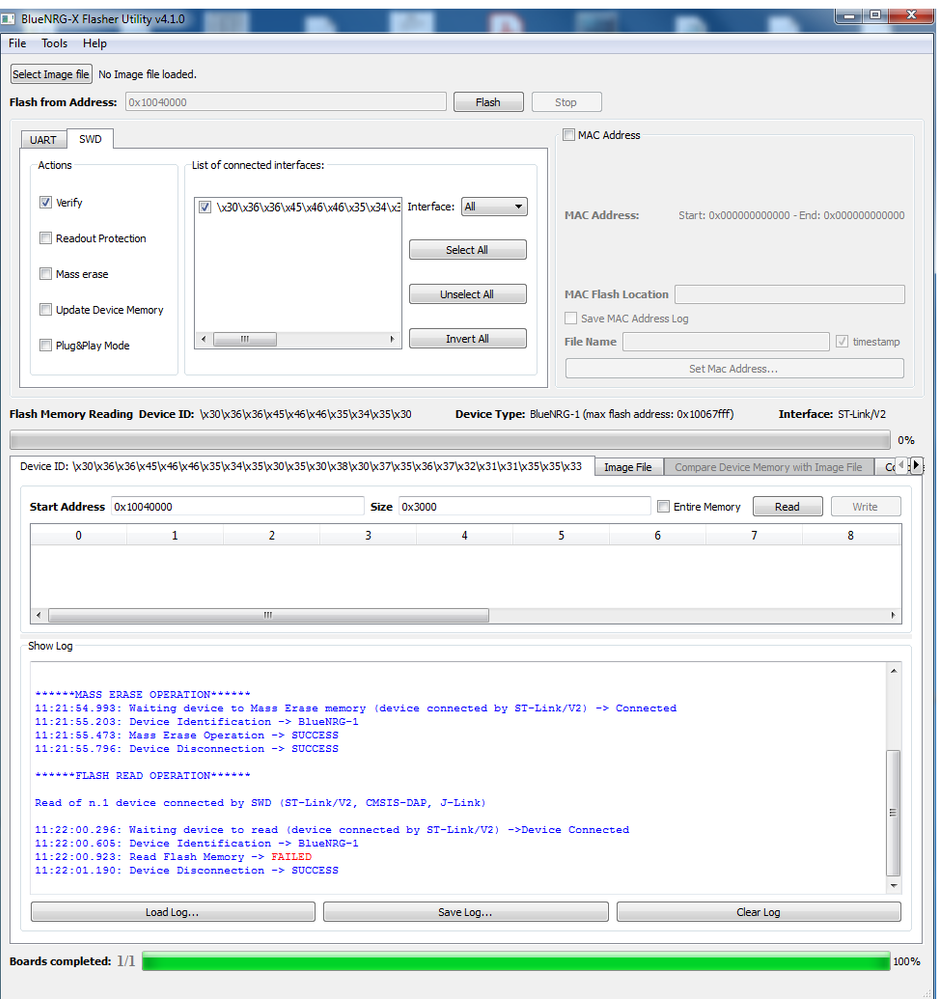Click memory table horizontal scrollbar thumb
The image size is (937, 999).
coord(268,615)
